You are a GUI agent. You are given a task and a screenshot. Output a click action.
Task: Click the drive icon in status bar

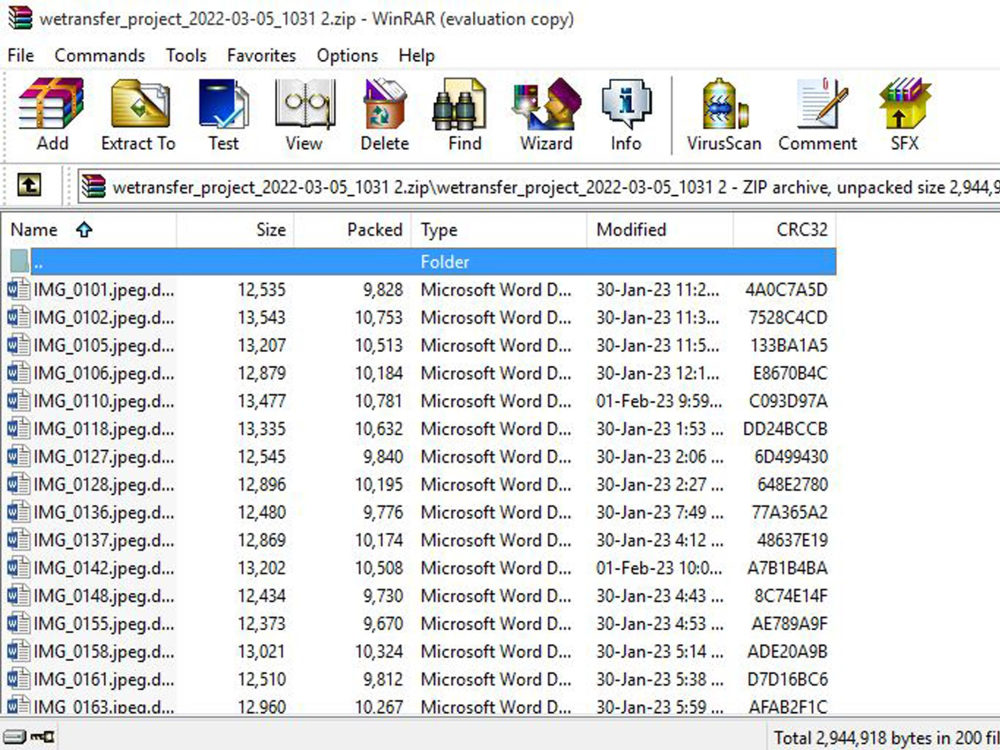tap(15, 737)
